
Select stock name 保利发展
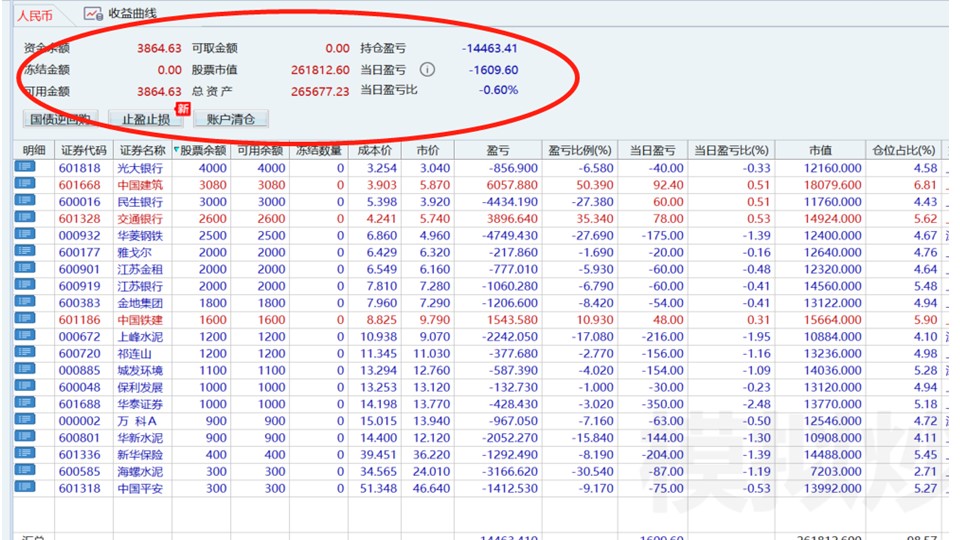coord(140,387)
